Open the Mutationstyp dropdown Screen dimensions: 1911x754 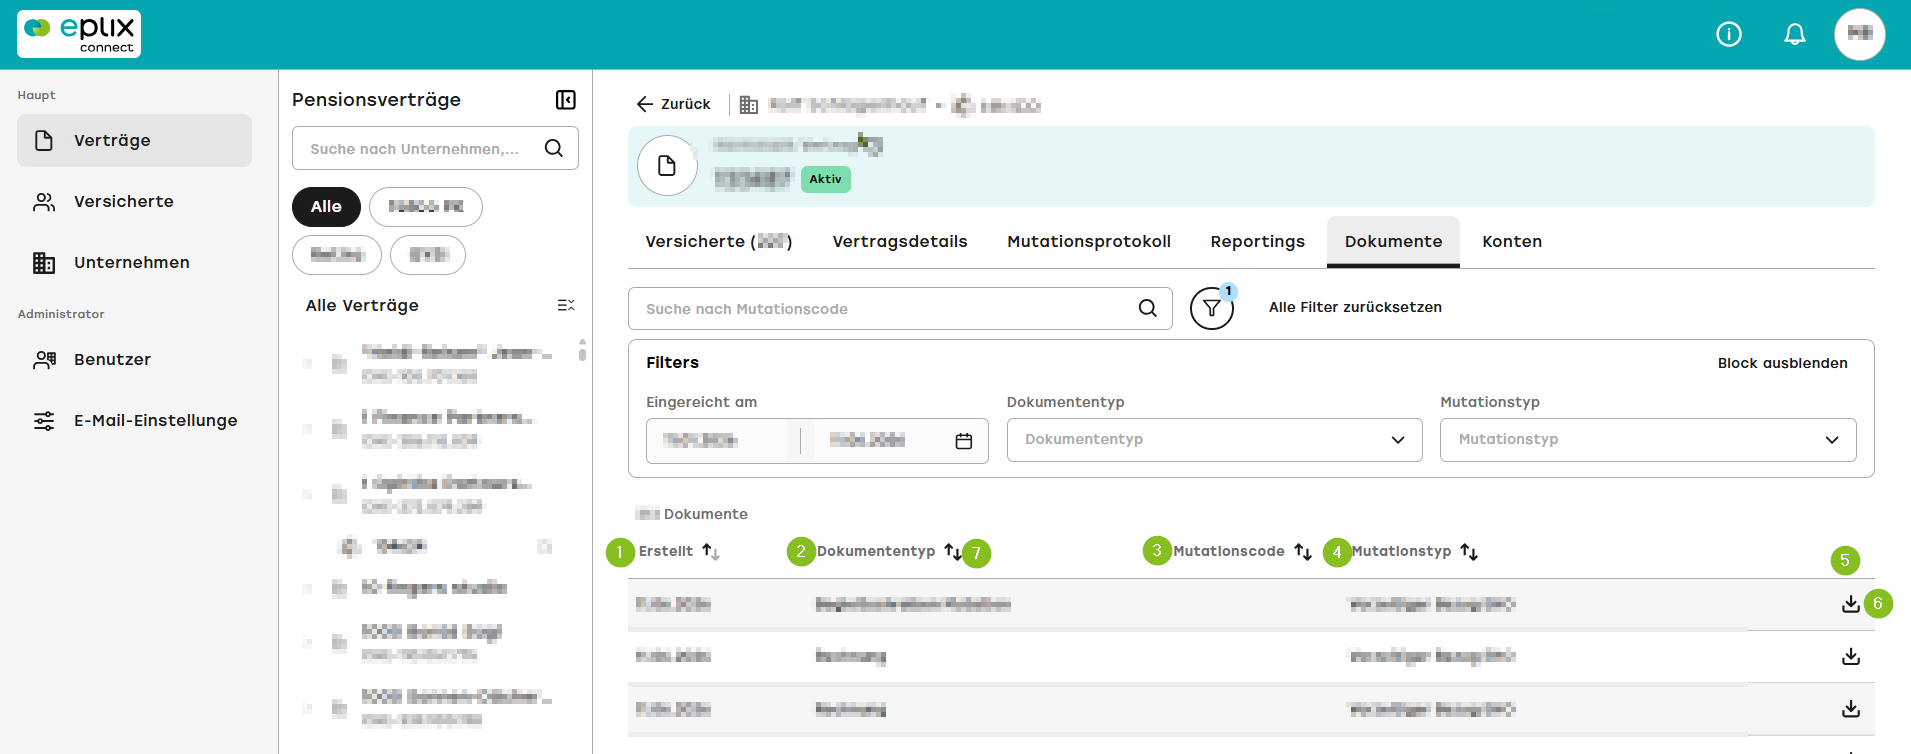click(1648, 440)
